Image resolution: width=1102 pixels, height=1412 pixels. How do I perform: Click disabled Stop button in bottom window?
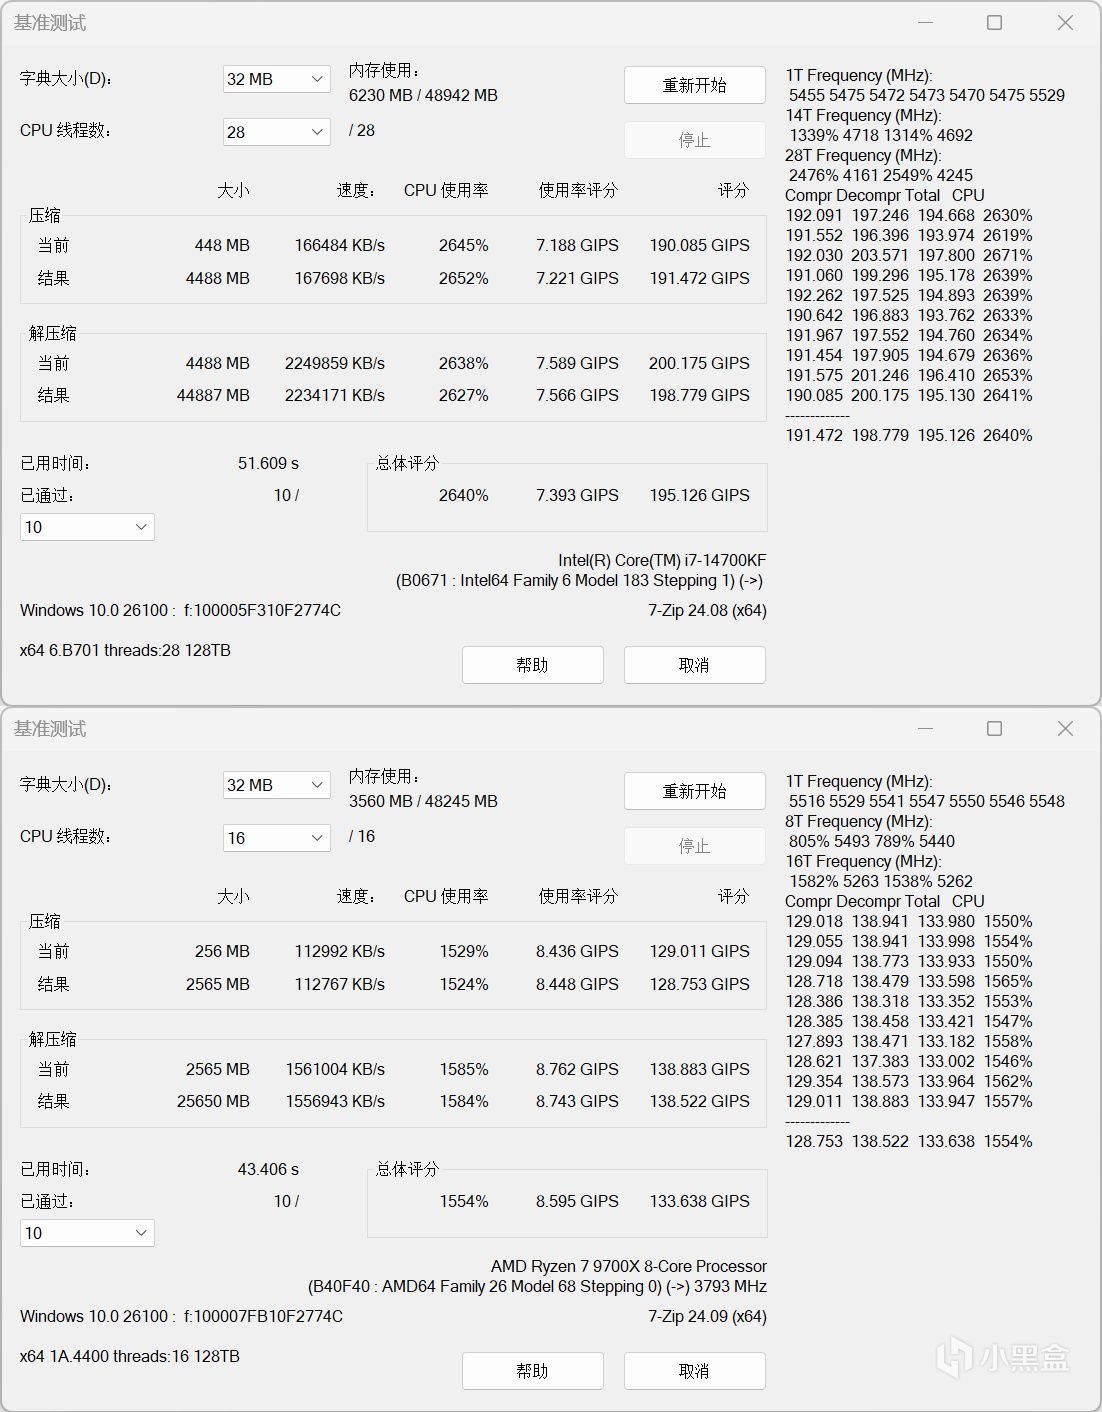pos(695,846)
